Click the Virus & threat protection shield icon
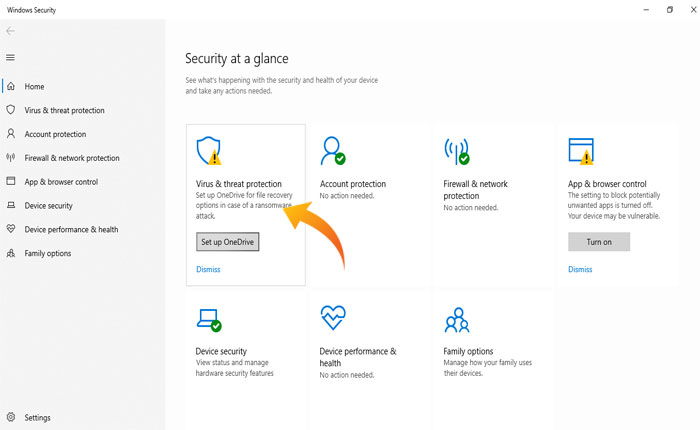This screenshot has height=430, width=700. click(209, 151)
